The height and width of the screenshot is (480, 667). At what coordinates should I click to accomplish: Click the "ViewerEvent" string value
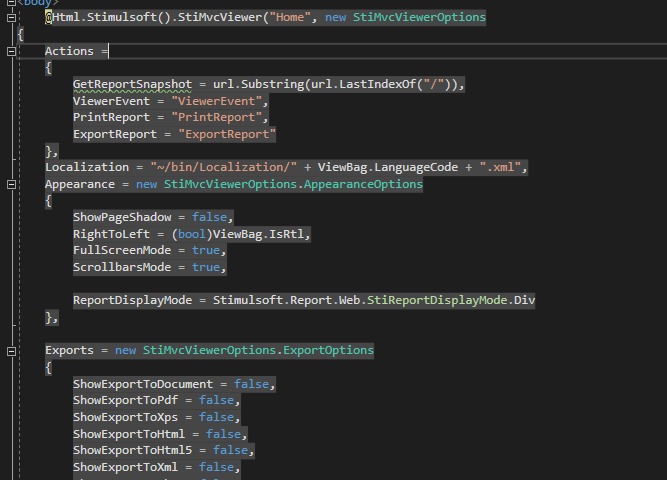(x=216, y=101)
